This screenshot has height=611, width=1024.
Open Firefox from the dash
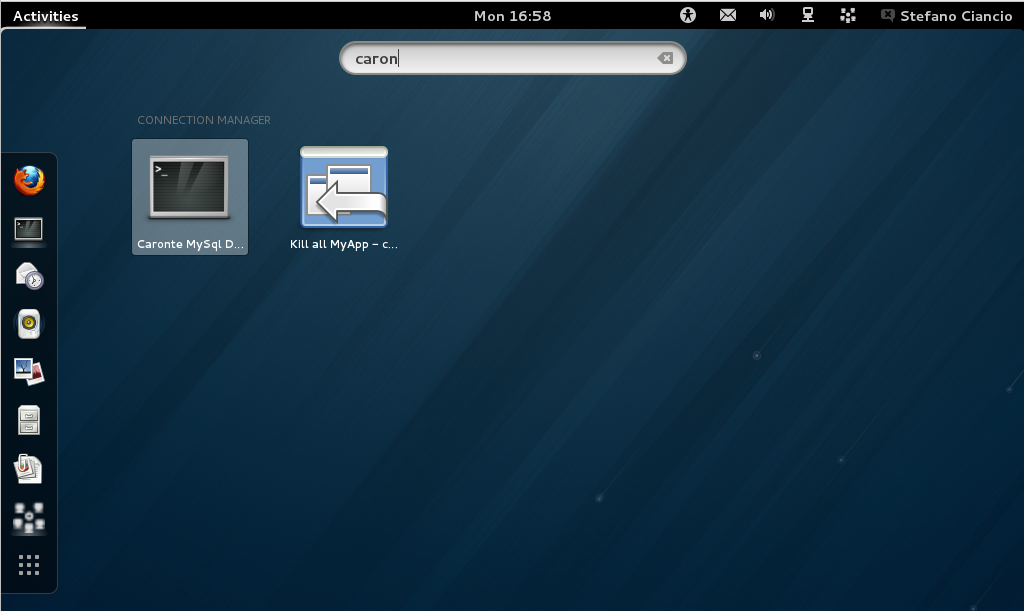(x=29, y=181)
